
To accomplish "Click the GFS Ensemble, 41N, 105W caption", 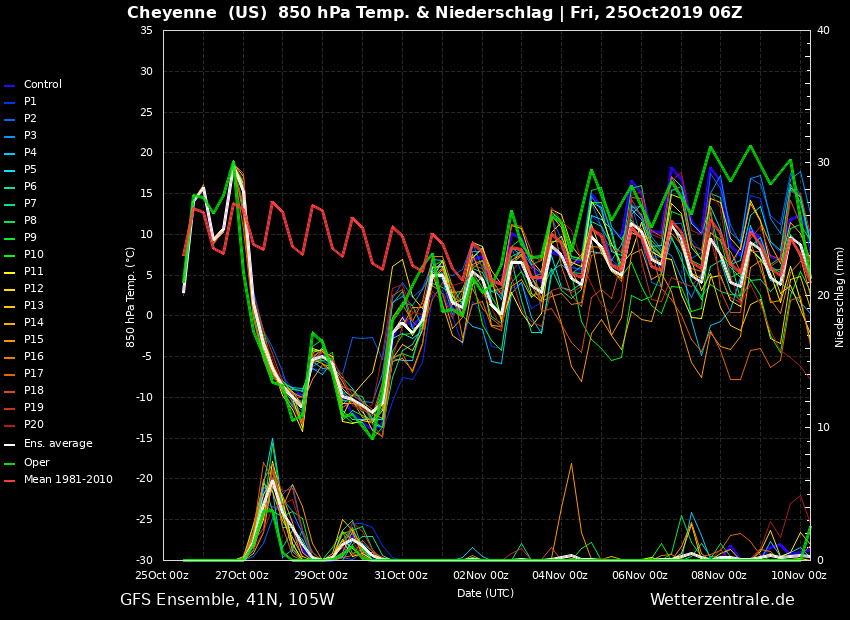I will (227, 599).
